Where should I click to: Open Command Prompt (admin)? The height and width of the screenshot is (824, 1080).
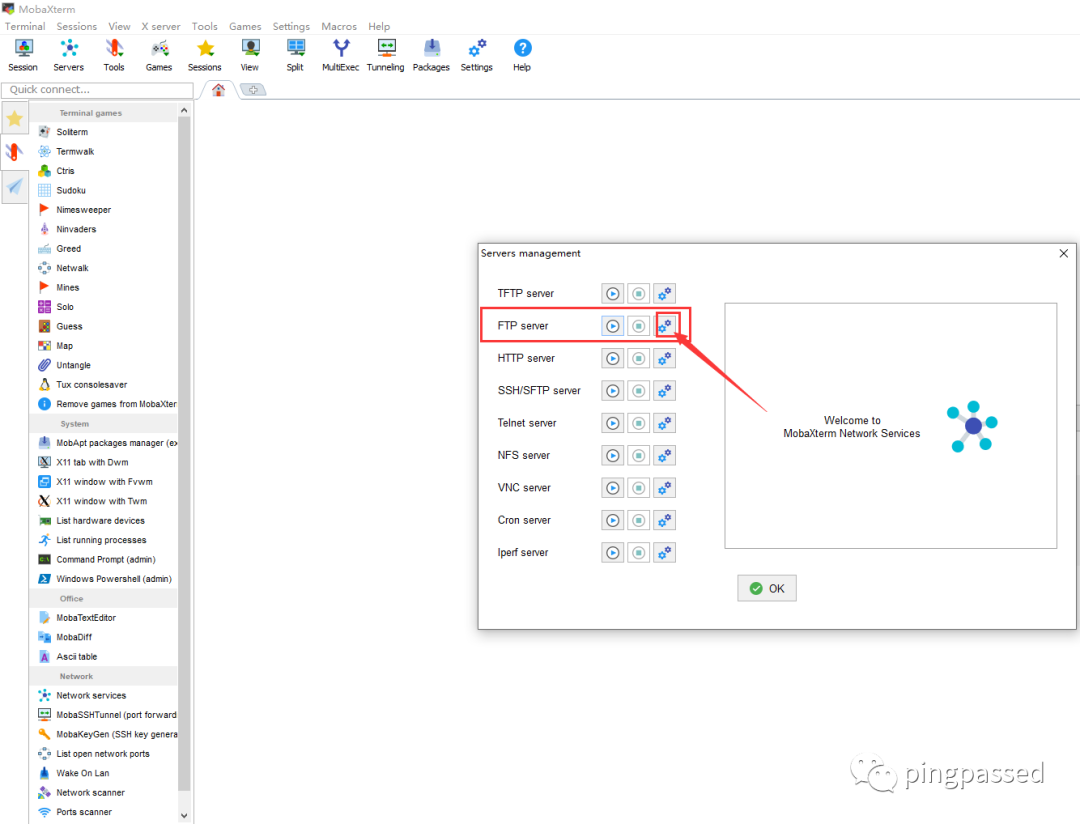pyautogui.click(x=107, y=559)
